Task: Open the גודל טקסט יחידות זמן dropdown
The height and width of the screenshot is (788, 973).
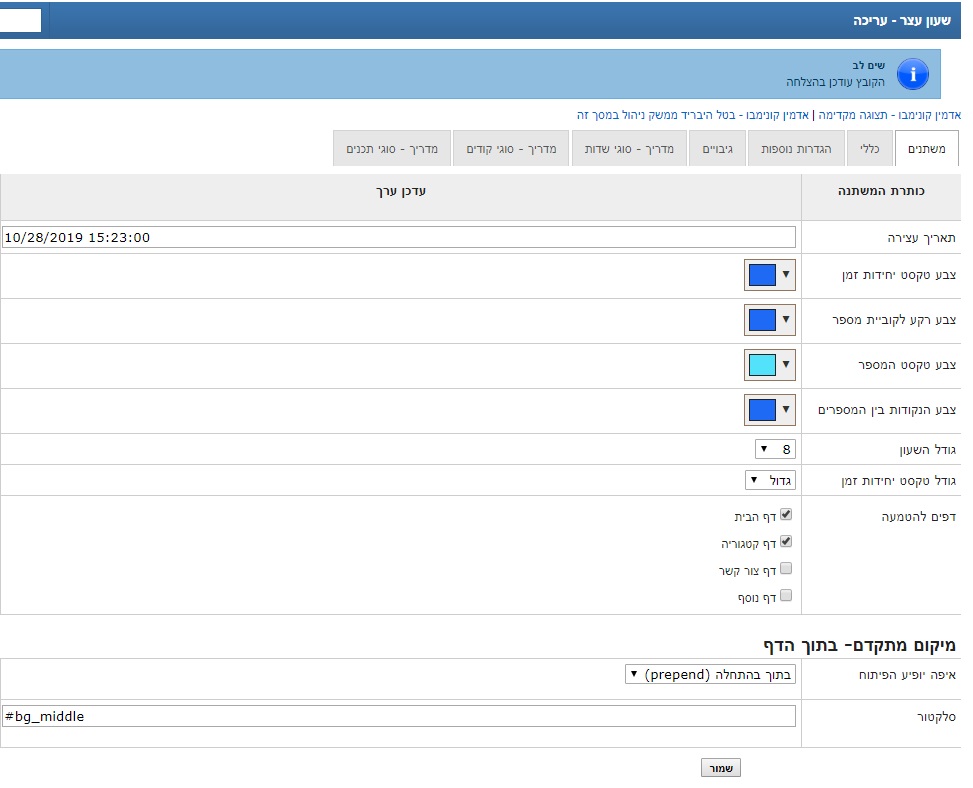Action: tap(770, 480)
